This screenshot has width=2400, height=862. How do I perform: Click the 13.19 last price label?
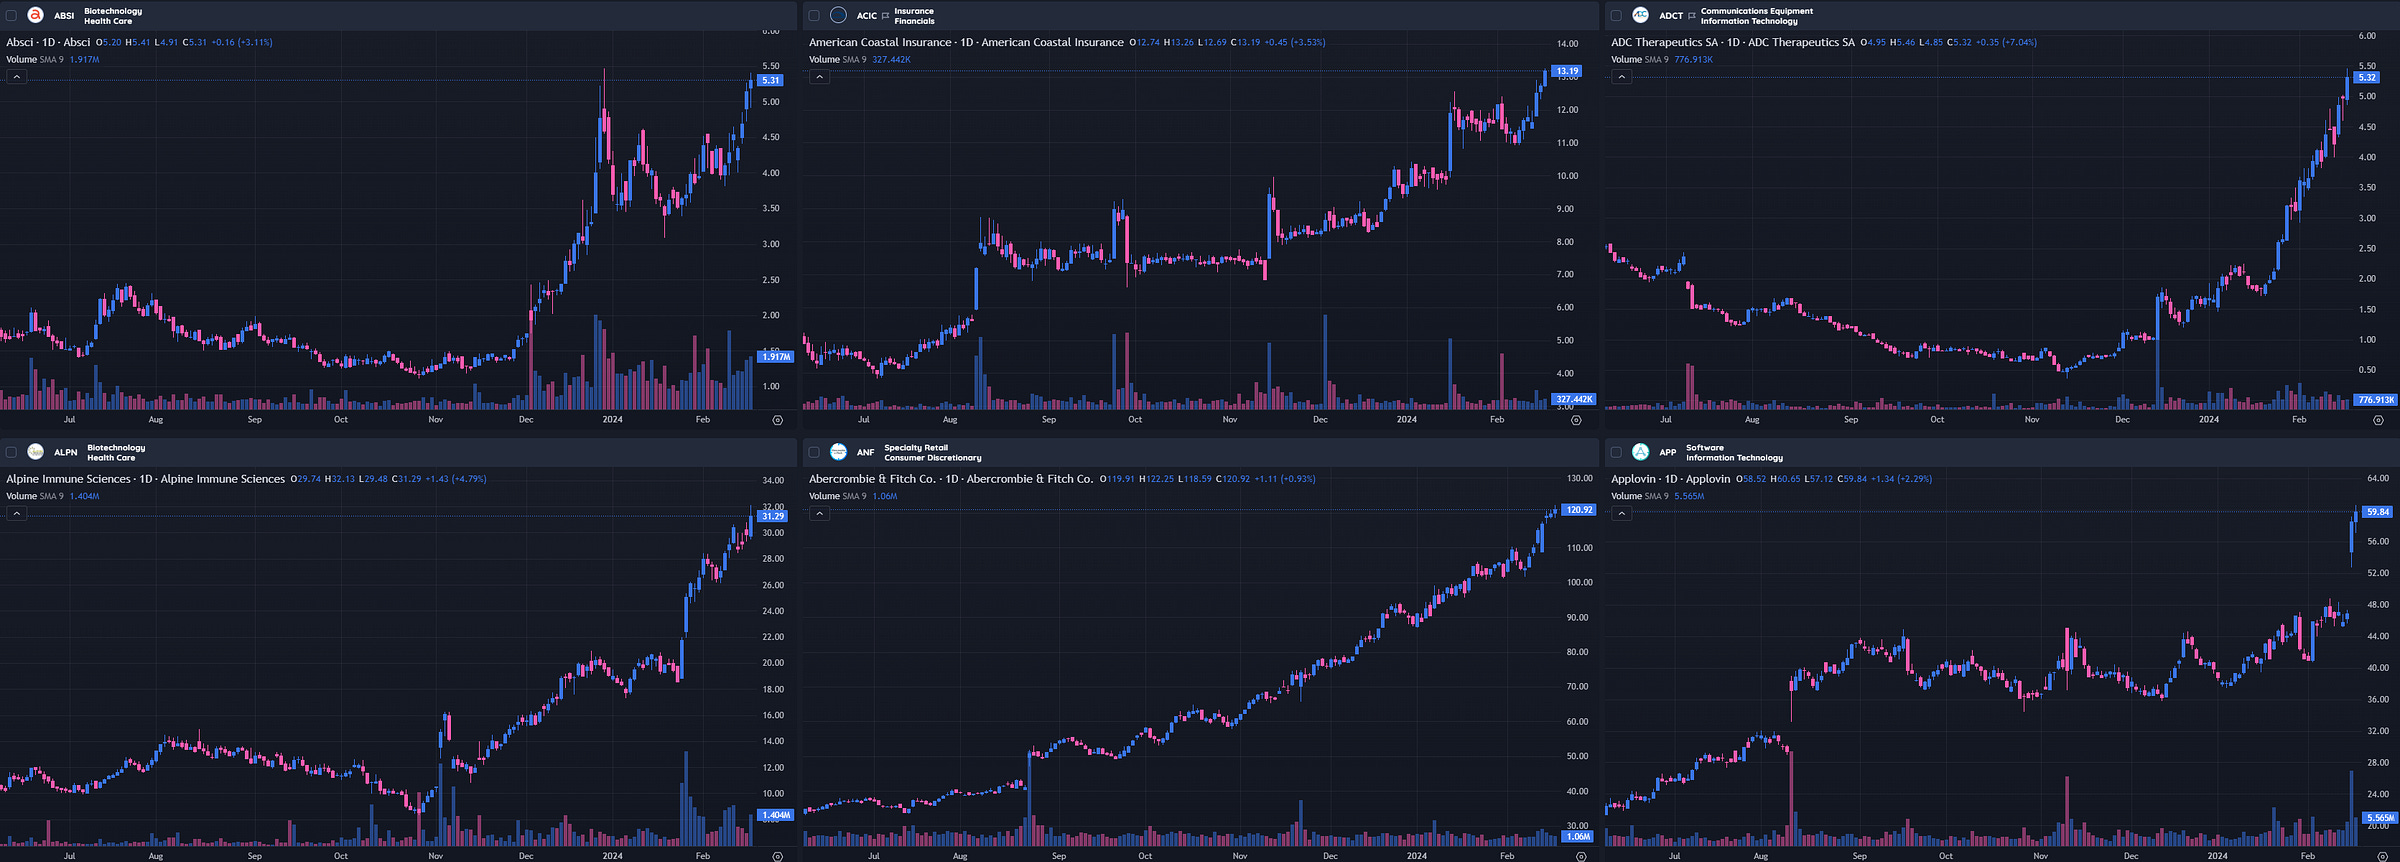pos(1567,71)
